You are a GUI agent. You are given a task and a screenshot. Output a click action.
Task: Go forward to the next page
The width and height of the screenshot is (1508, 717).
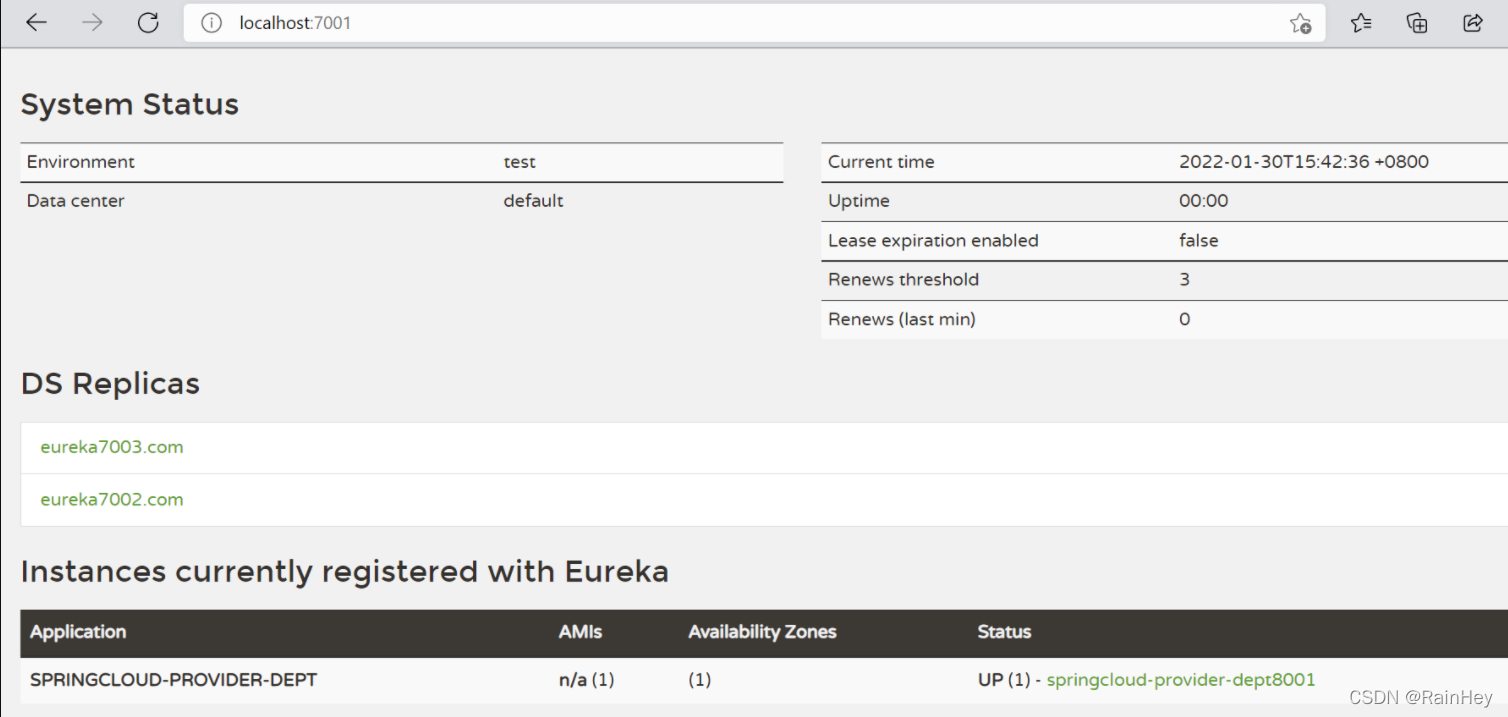pos(92,23)
